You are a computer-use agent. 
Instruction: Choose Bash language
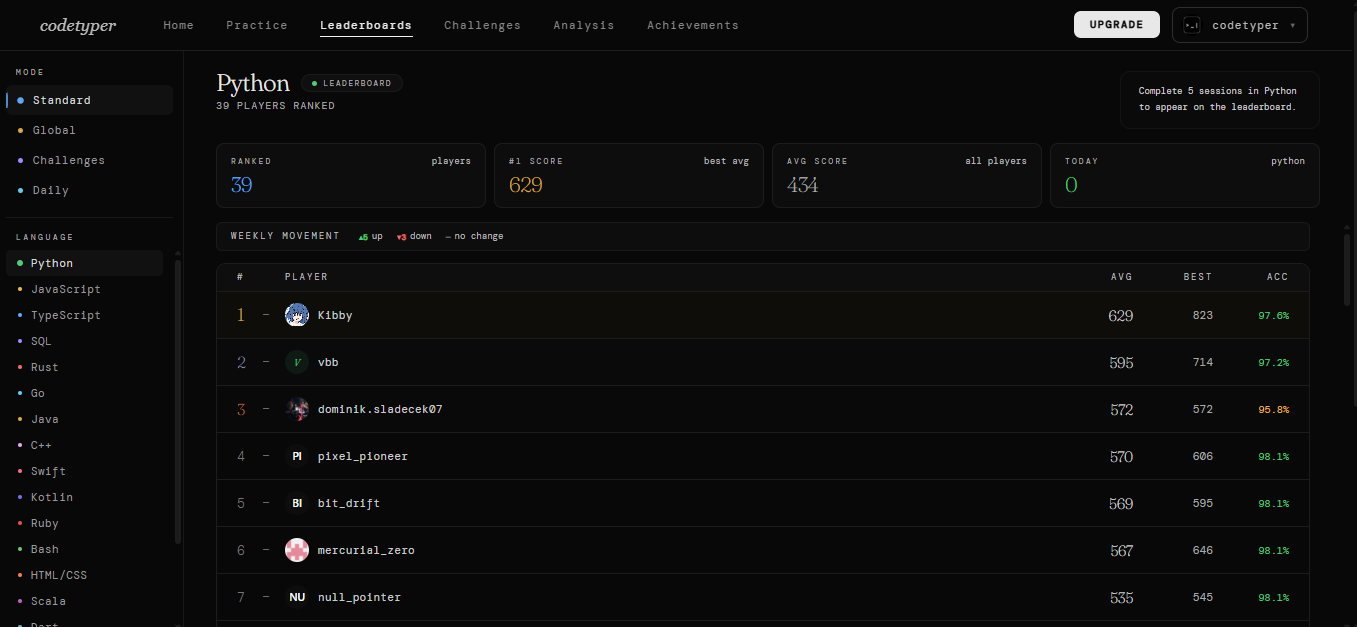point(85,549)
